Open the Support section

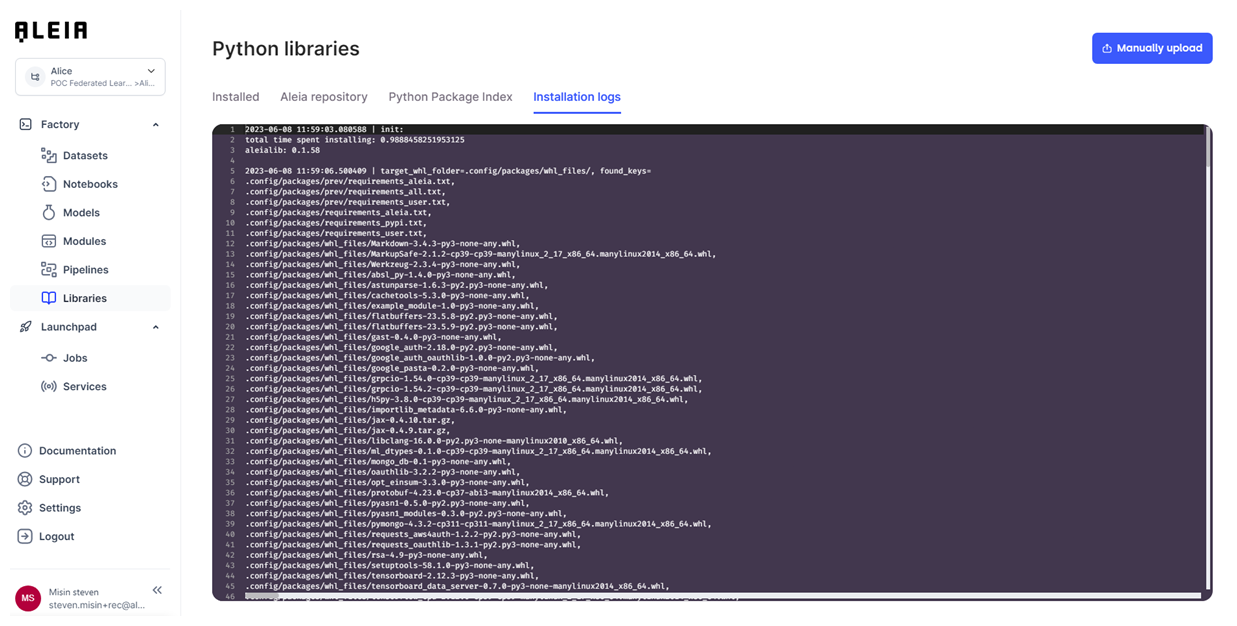(59, 479)
